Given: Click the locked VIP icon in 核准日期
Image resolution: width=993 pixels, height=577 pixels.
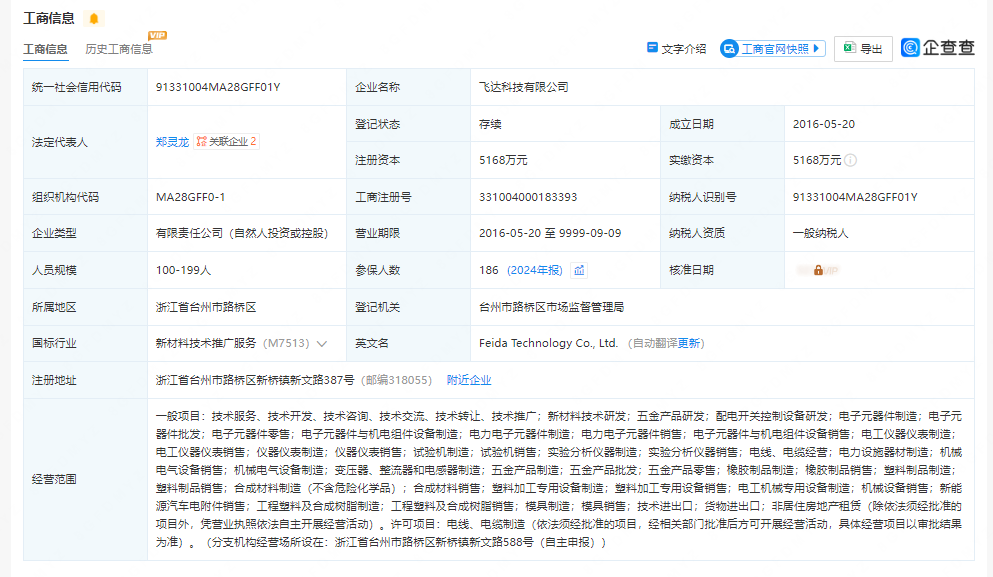Looking at the screenshot, I should (818, 270).
